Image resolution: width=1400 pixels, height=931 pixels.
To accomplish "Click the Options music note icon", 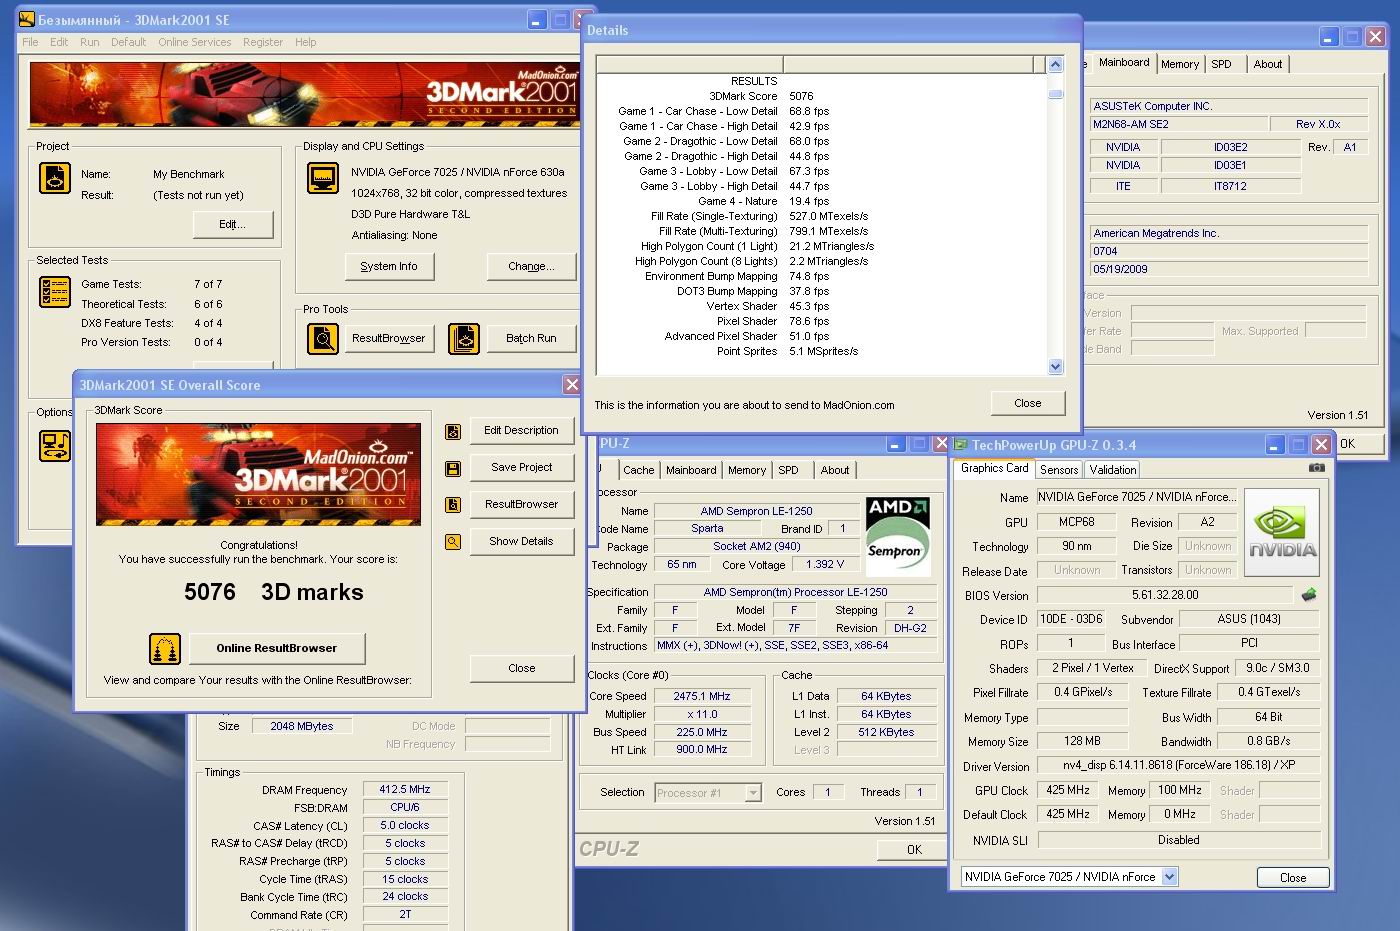I will 55,445.
